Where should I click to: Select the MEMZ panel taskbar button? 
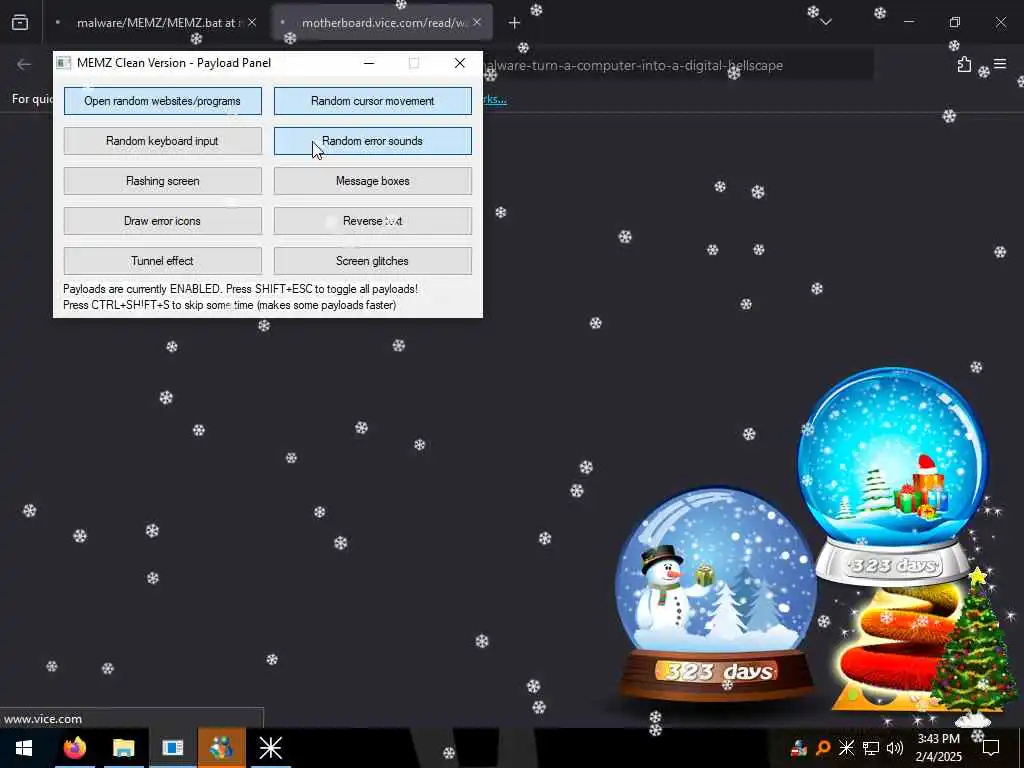(x=172, y=748)
